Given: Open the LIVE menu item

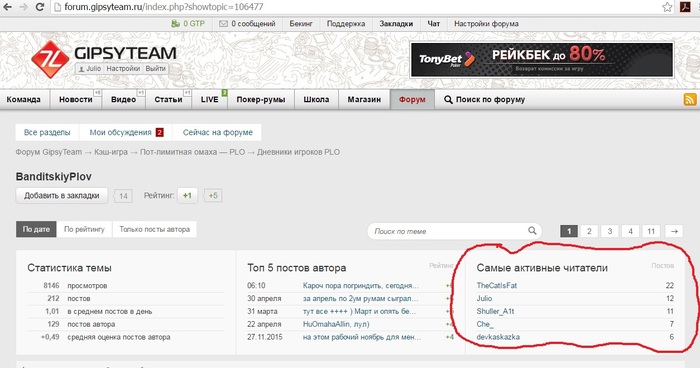Looking at the screenshot, I should [x=209, y=100].
